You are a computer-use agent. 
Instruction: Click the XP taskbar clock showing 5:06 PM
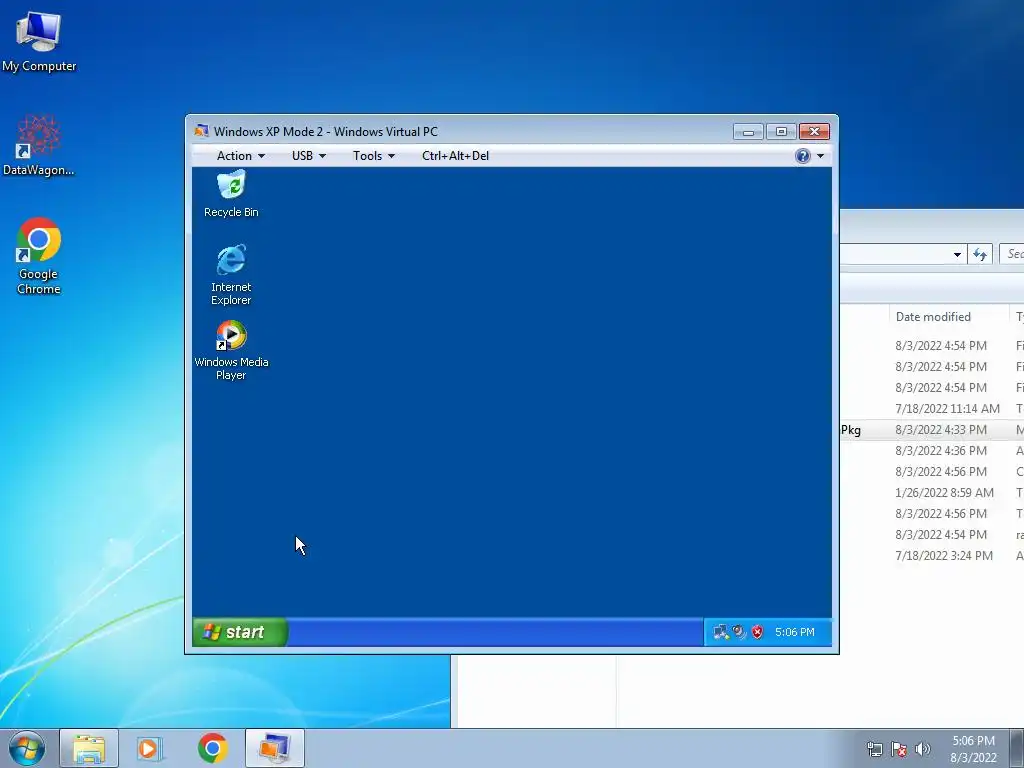[795, 632]
